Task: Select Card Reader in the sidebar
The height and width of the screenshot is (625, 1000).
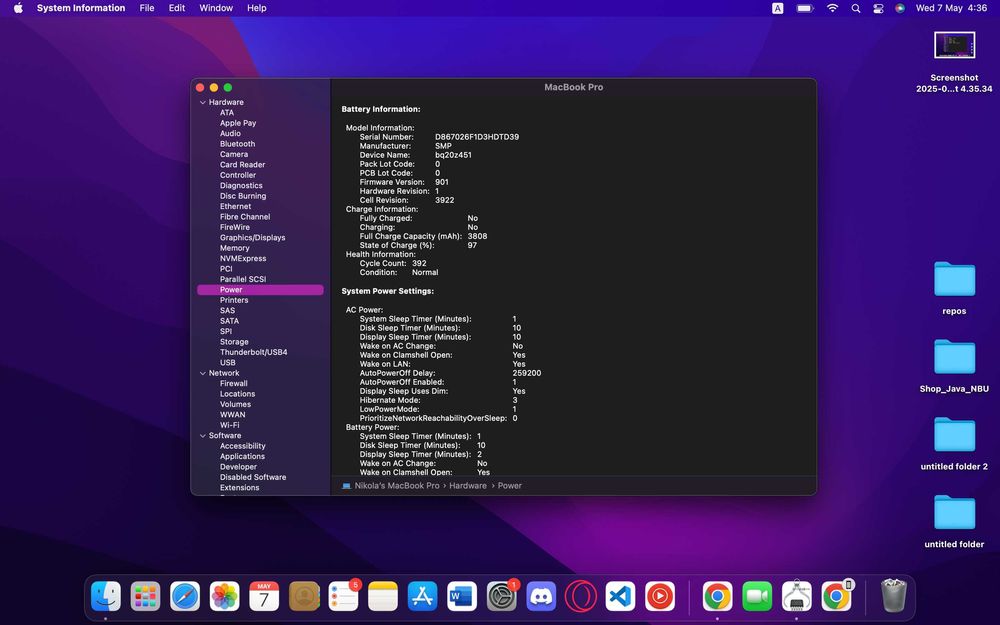Action: [242, 165]
